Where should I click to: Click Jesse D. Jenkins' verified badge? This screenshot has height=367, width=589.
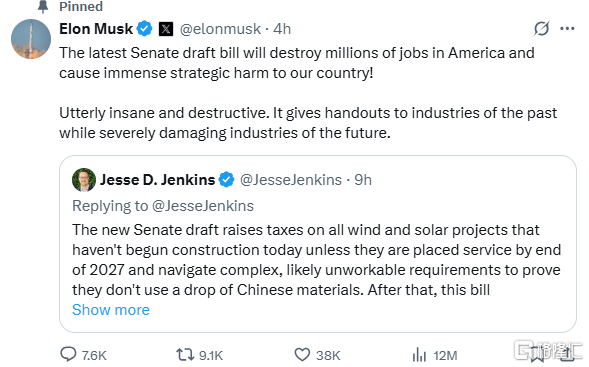(226, 180)
